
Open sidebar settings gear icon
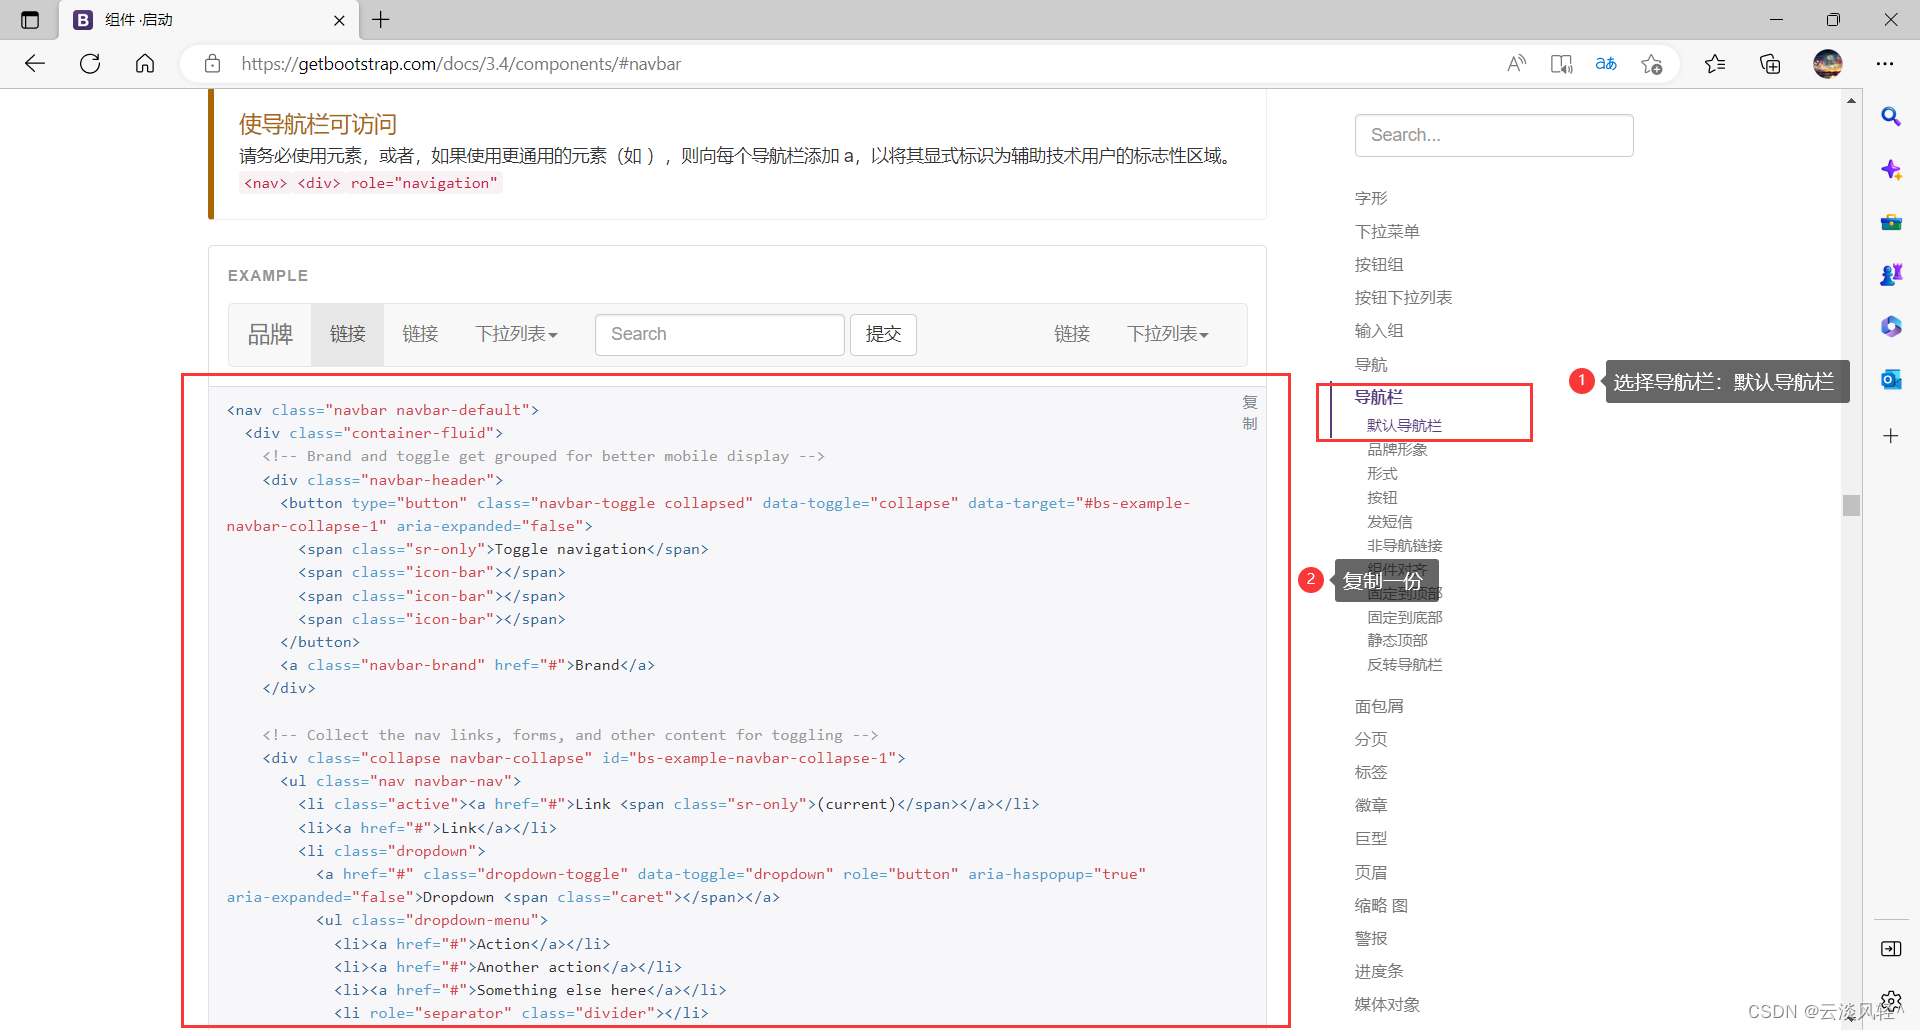(x=1891, y=1001)
